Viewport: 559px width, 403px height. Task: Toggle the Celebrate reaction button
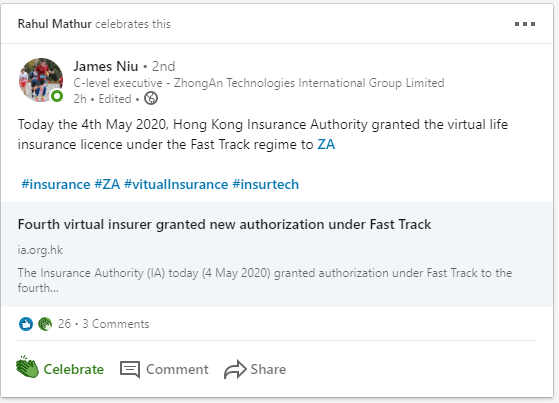(x=60, y=368)
